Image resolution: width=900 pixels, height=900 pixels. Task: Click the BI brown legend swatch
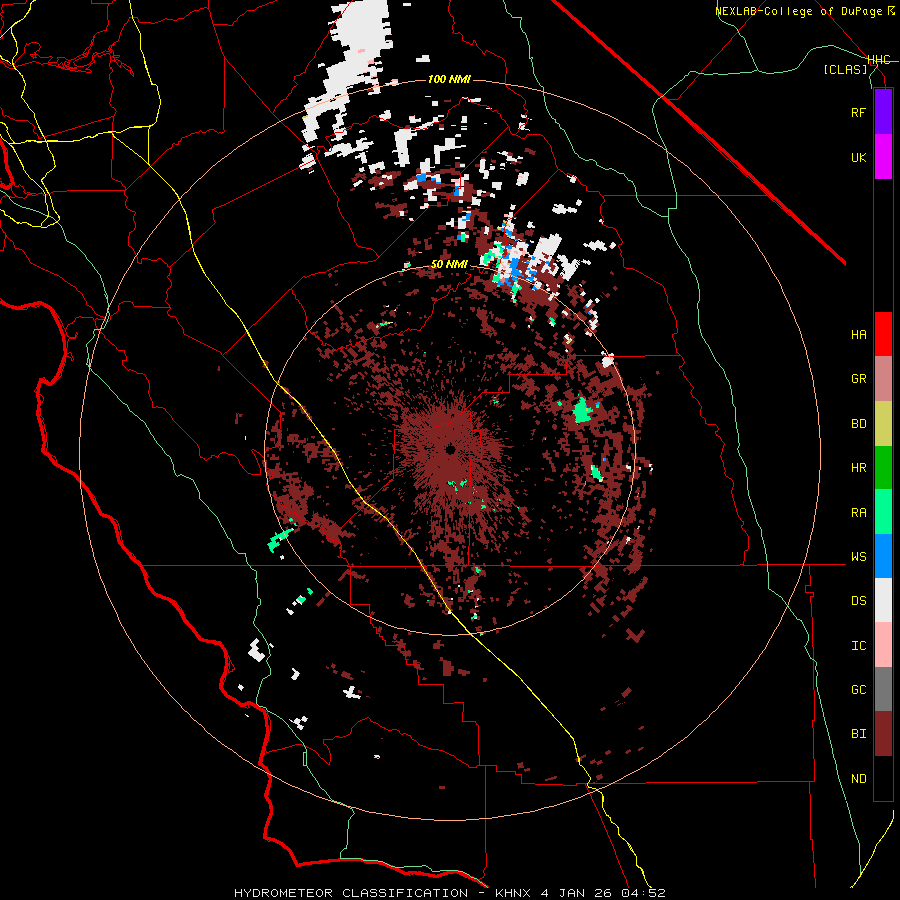pyautogui.click(x=883, y=734)
